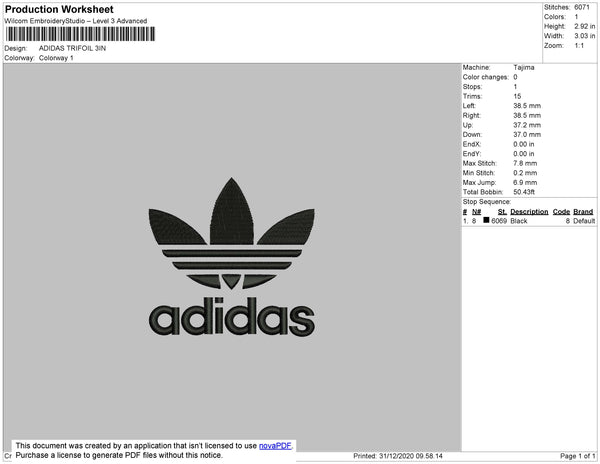Click the EndY value '0.00 in'
600x464 pixels.
click(x=523, y=154)
